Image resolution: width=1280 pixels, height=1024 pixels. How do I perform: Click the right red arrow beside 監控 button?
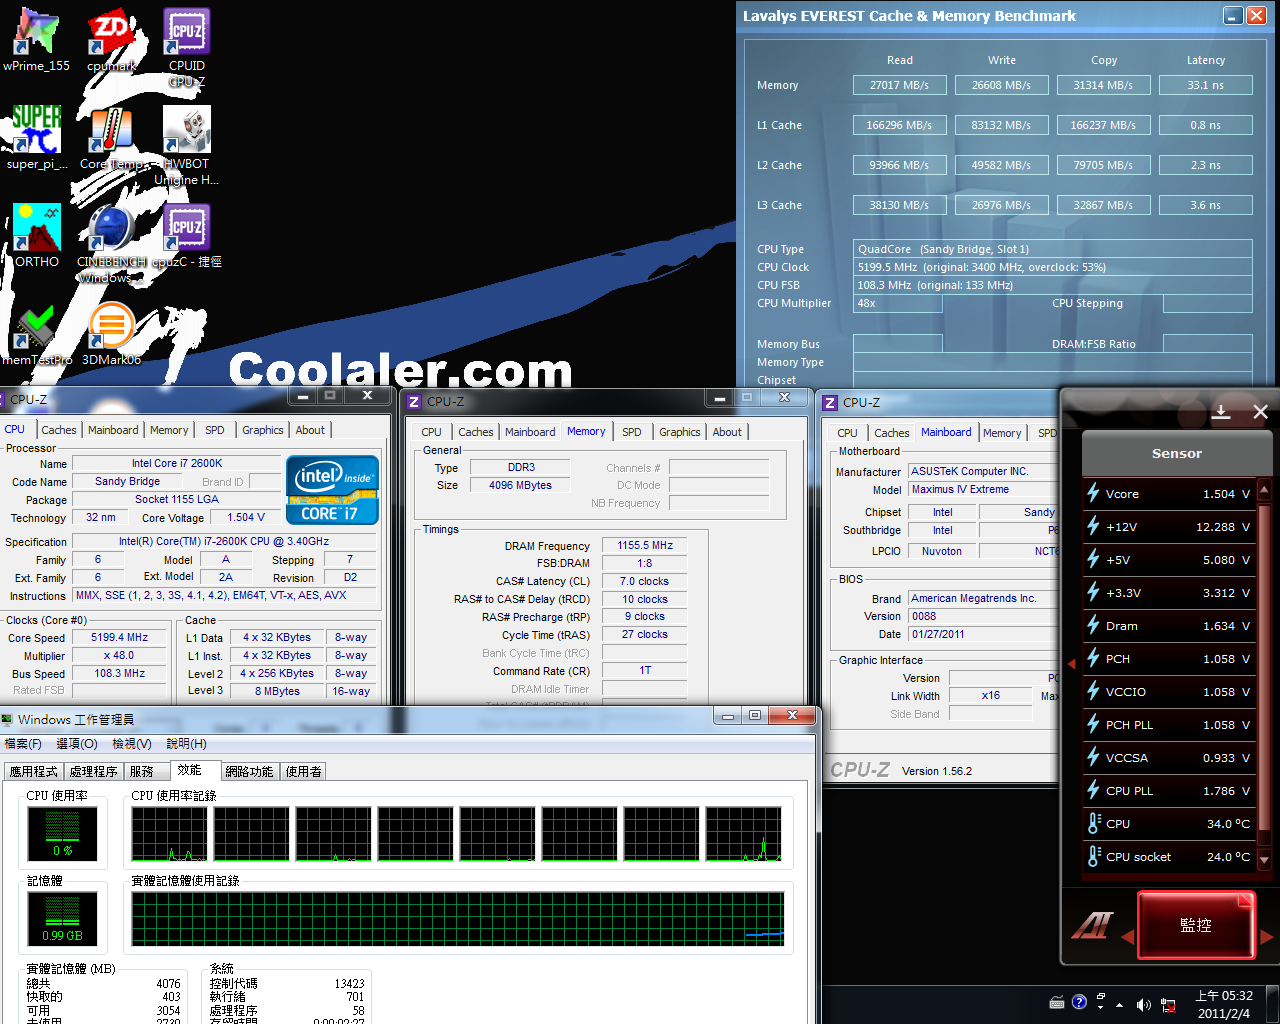point(1267,937)
